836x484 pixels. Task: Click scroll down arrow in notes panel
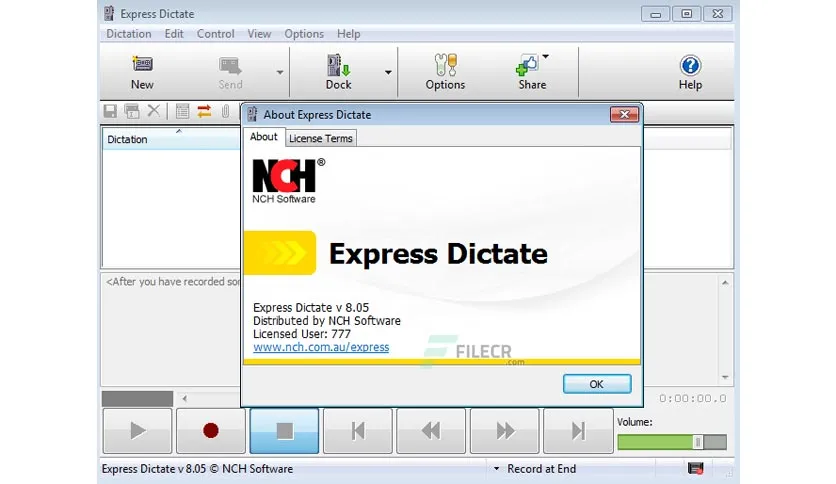[725, 377]
